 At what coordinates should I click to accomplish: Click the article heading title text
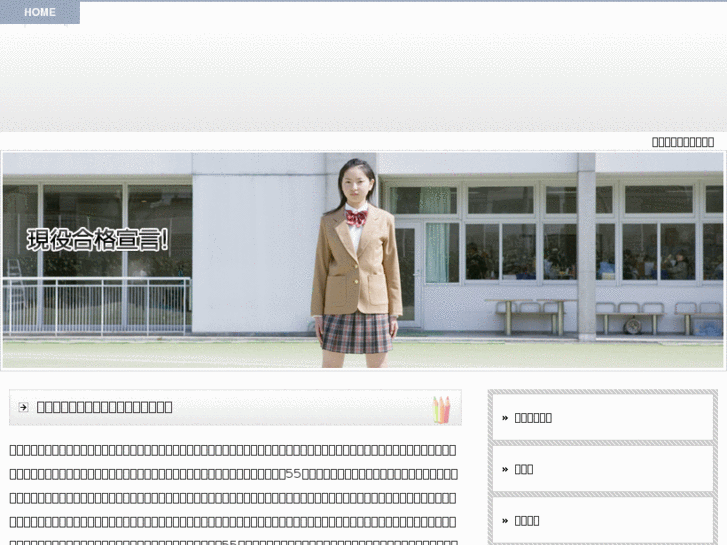(104, 407)
